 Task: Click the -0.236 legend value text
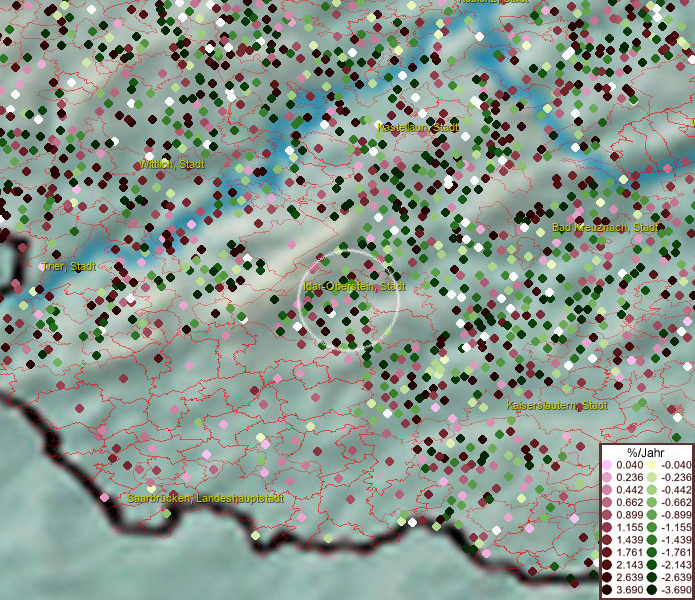[x=676, y=477]
